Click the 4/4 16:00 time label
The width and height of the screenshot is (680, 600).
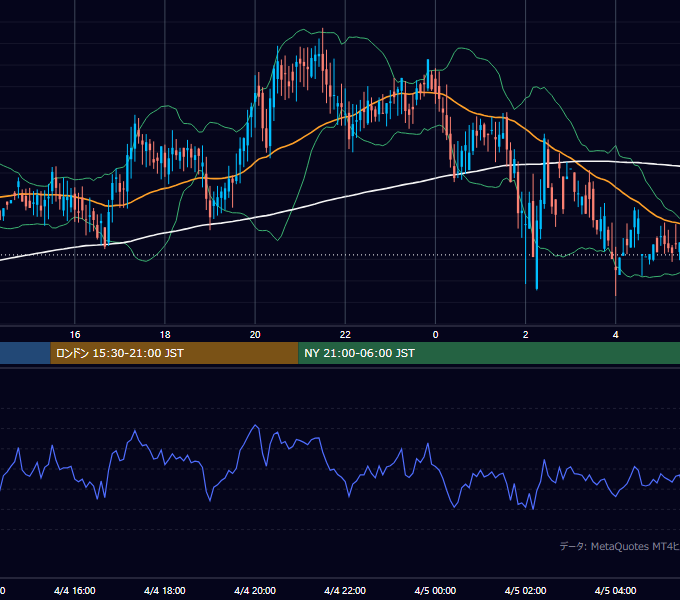pyautogui.click(x=75, y=590)
